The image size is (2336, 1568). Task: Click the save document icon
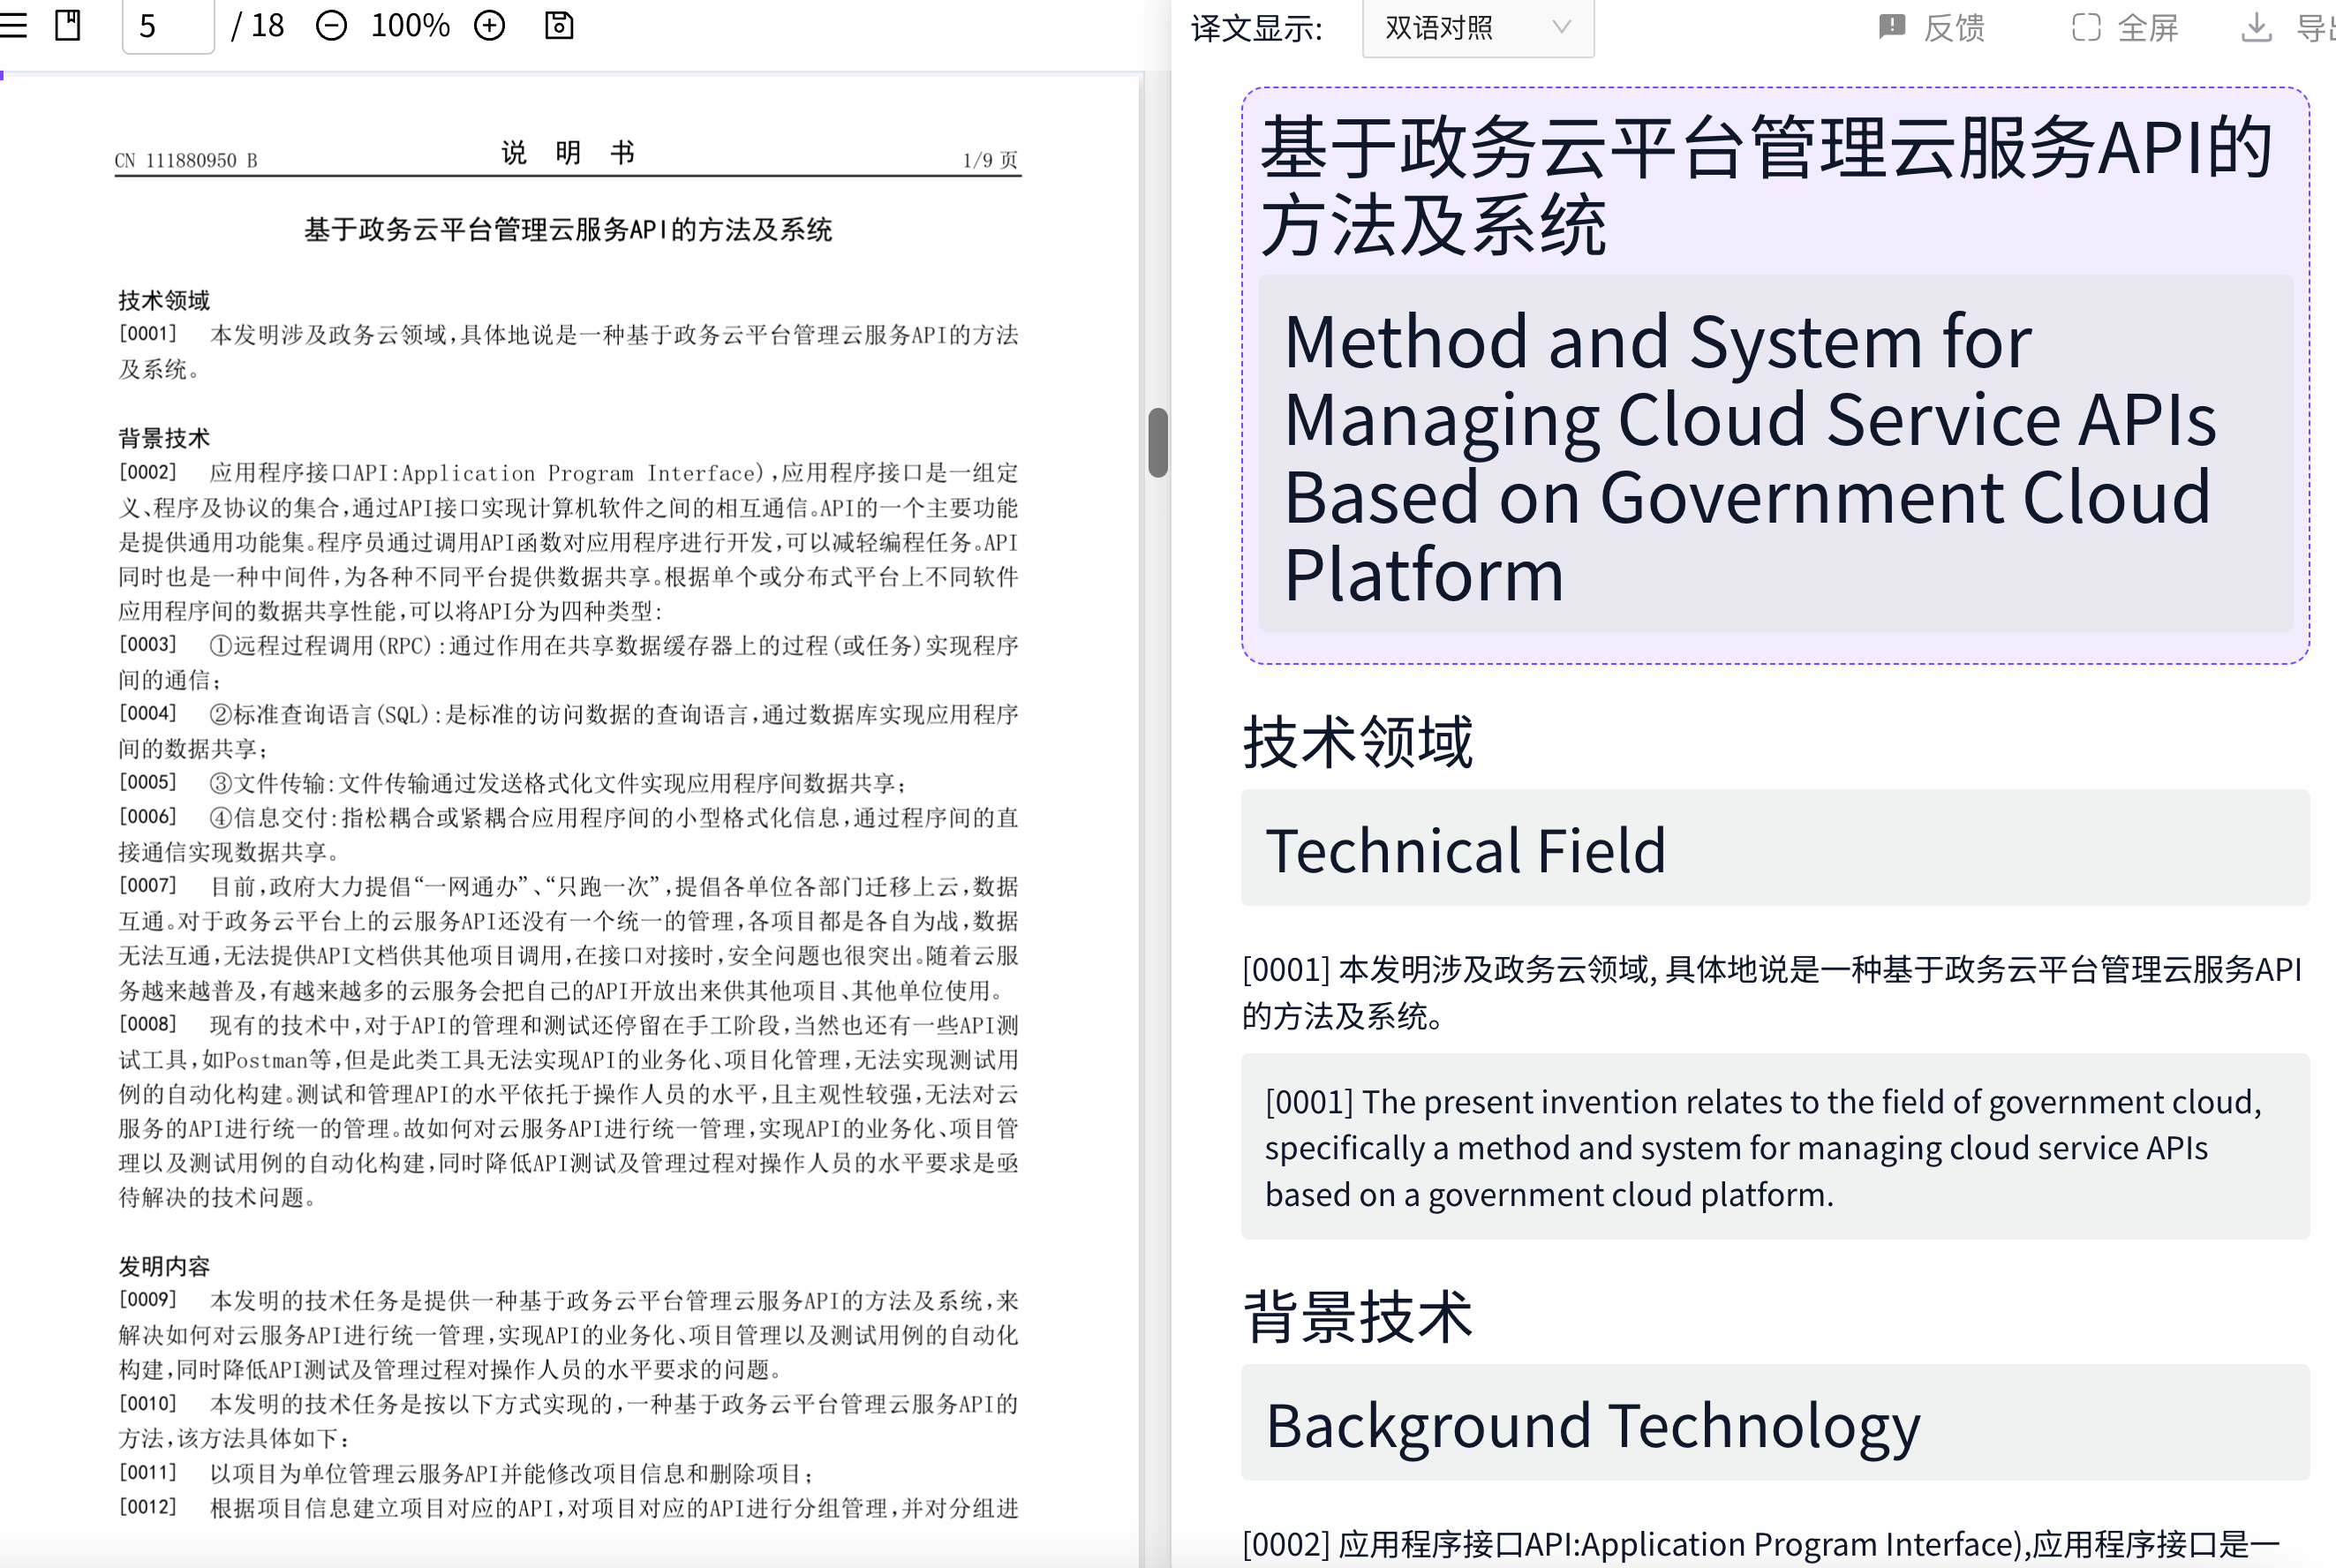click(560, 25)
